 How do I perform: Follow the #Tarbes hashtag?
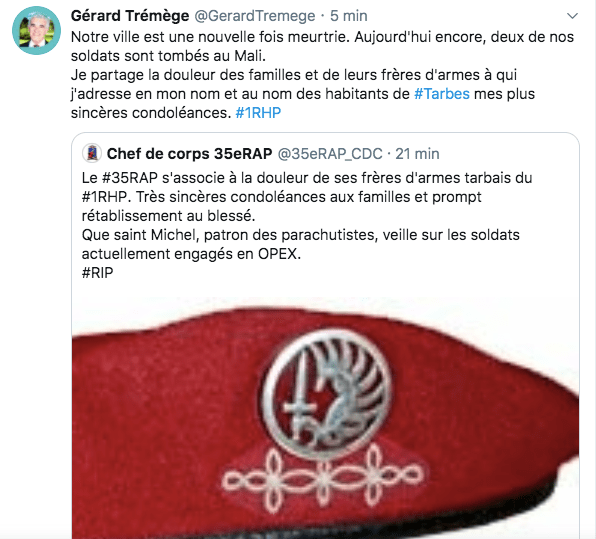click(x=442, y=94)
